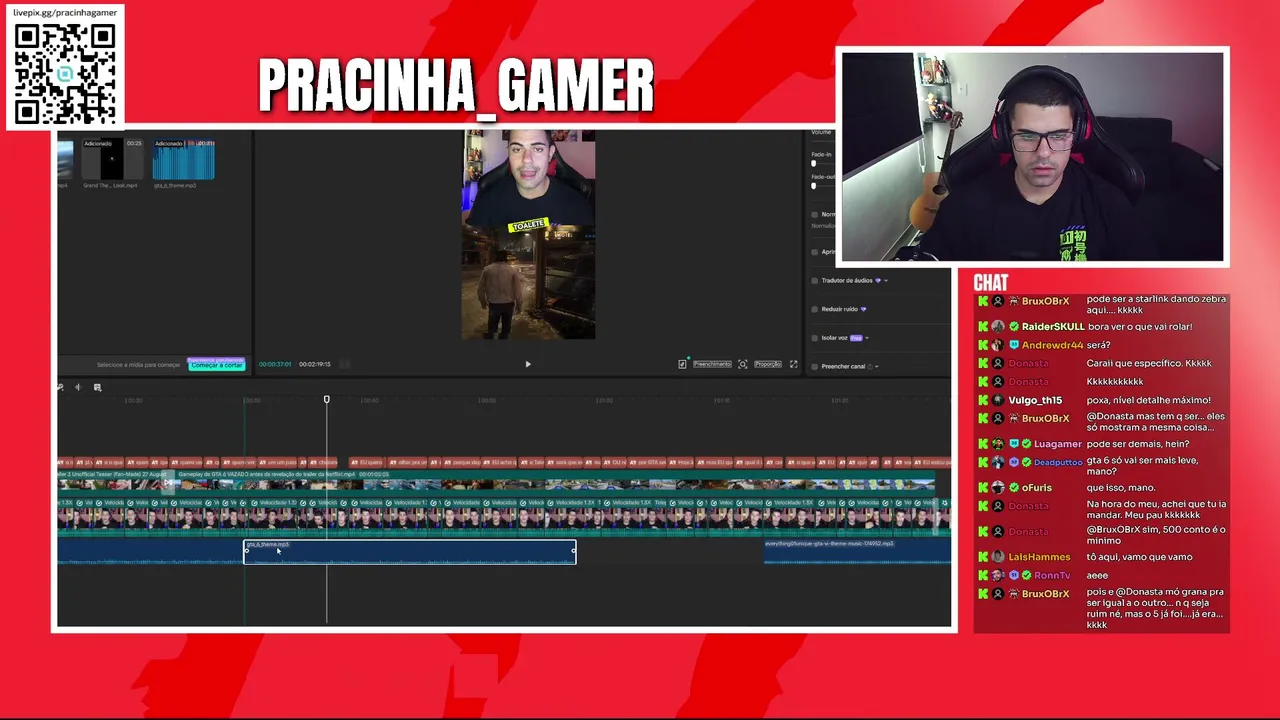
Task: Adjust the Fade-in slider handle
Action: pyautogui.click(x=813, y=163)
